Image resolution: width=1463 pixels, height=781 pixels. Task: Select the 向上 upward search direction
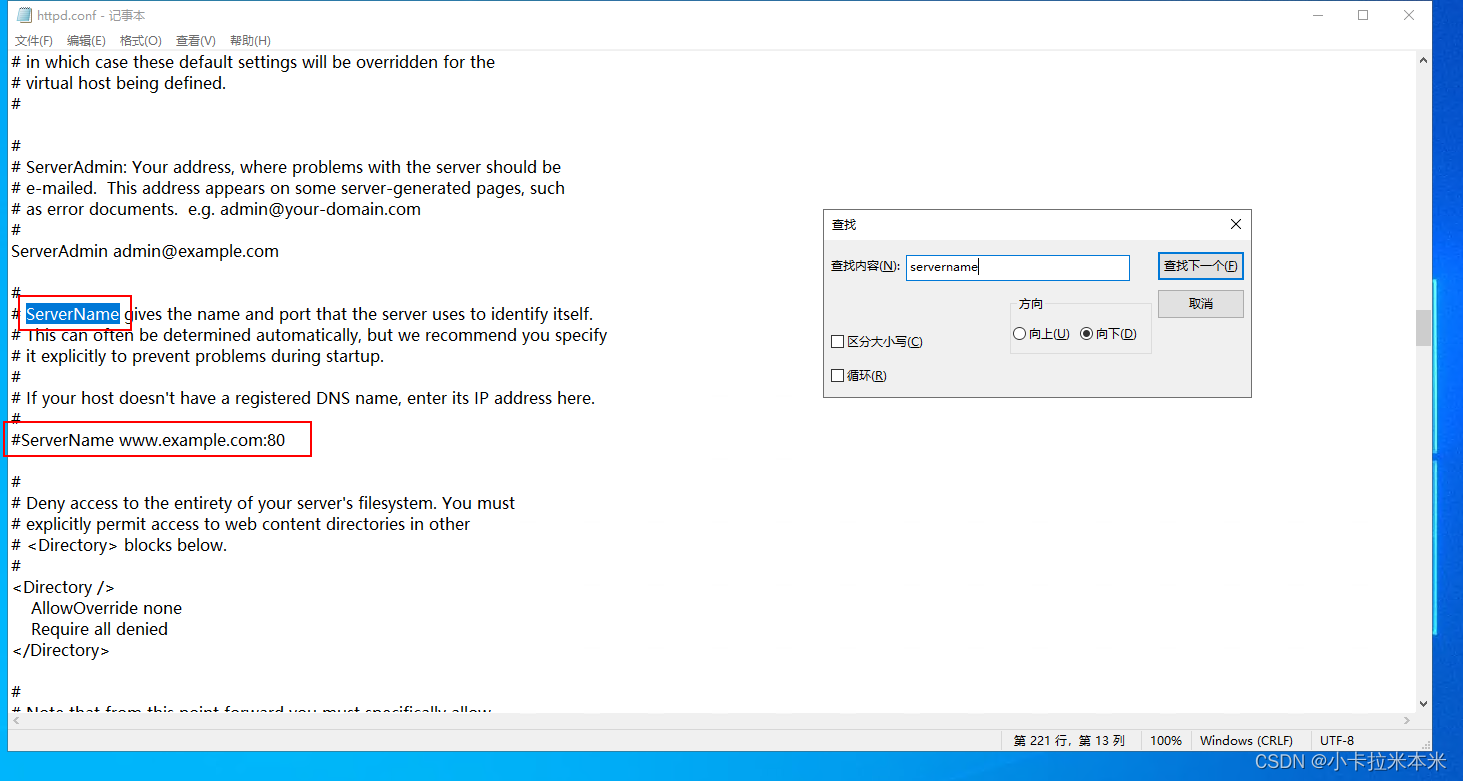pyautogui.click(x=1020, y=333)
